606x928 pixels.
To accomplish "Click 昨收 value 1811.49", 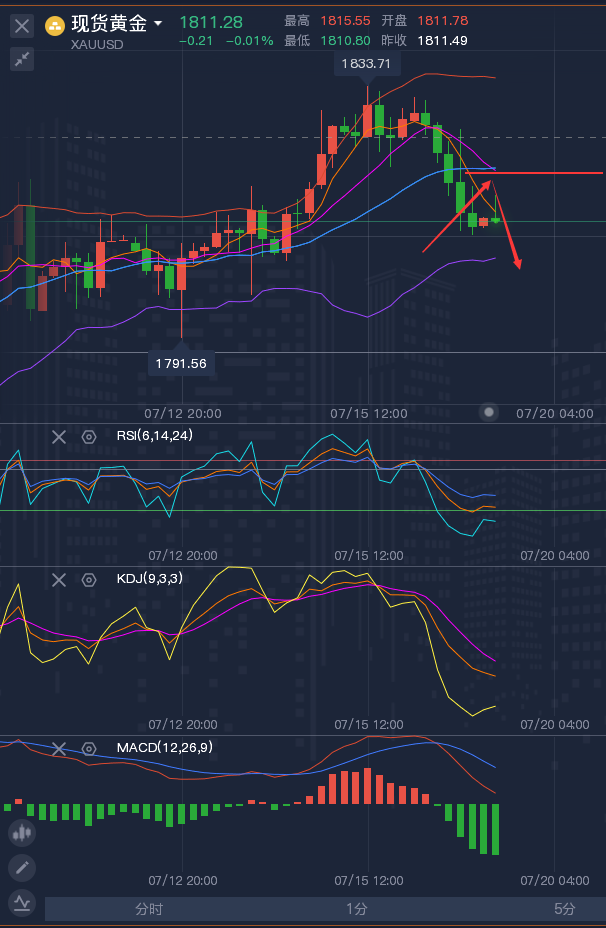I will point(443,41).
